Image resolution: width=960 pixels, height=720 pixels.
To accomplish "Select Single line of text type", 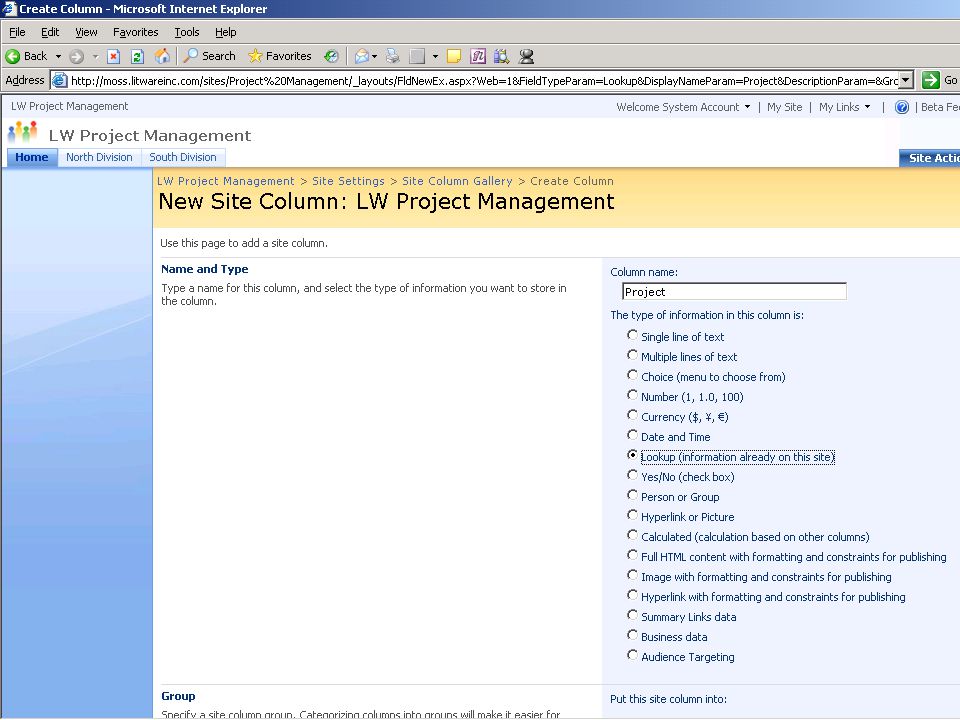I will 632,336.
